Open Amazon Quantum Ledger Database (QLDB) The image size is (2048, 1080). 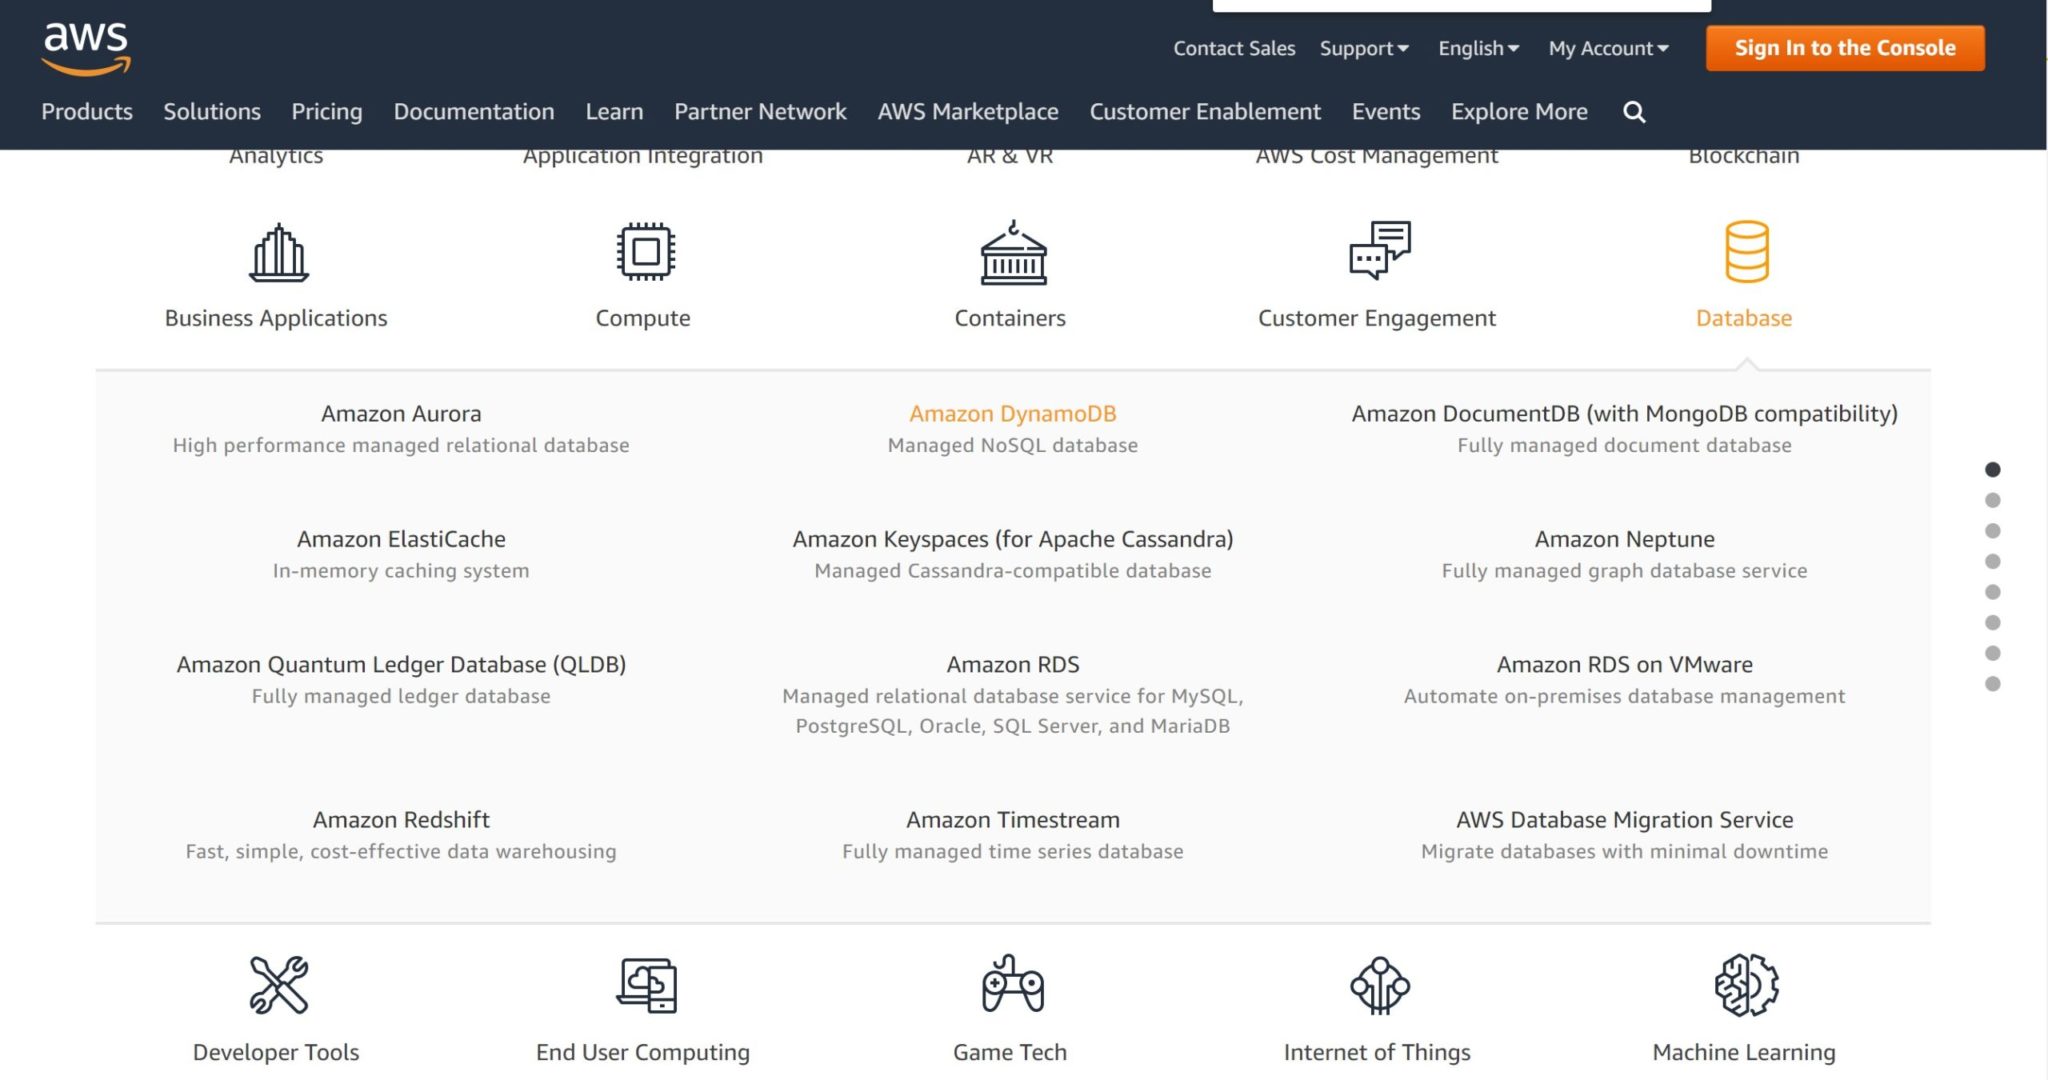[401, 664]
